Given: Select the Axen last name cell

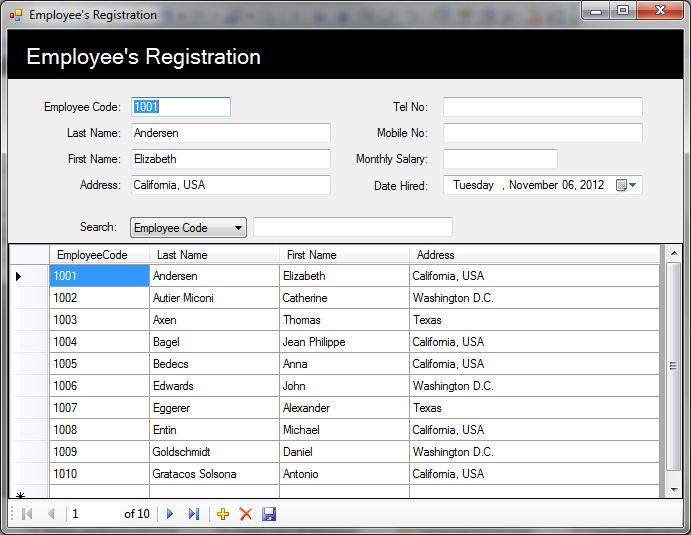Looking at the screenshot, I should pos(215,320).
